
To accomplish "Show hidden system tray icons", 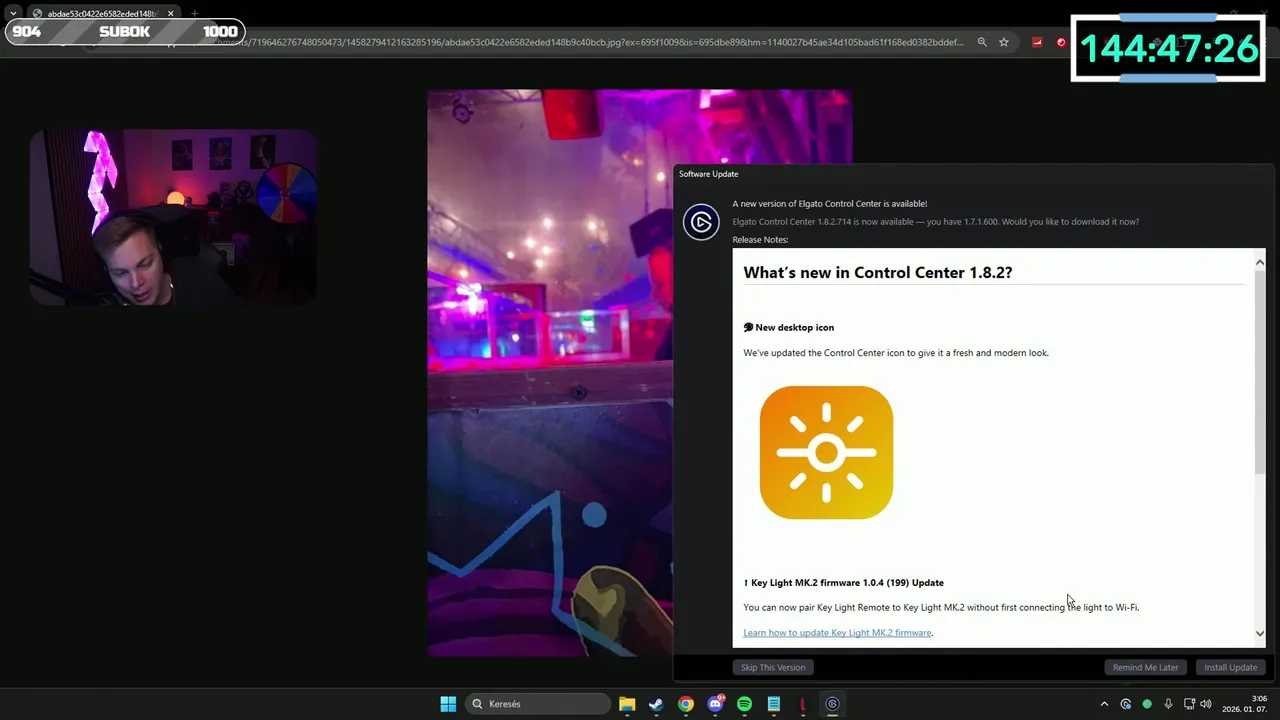I will click(1104, 704).
